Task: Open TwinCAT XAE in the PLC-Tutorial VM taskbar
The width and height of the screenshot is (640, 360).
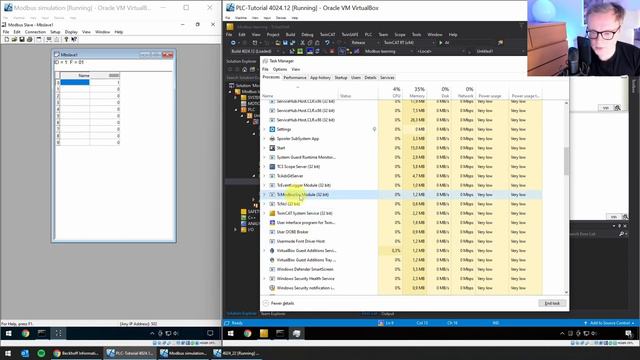Action: point(264,333)
